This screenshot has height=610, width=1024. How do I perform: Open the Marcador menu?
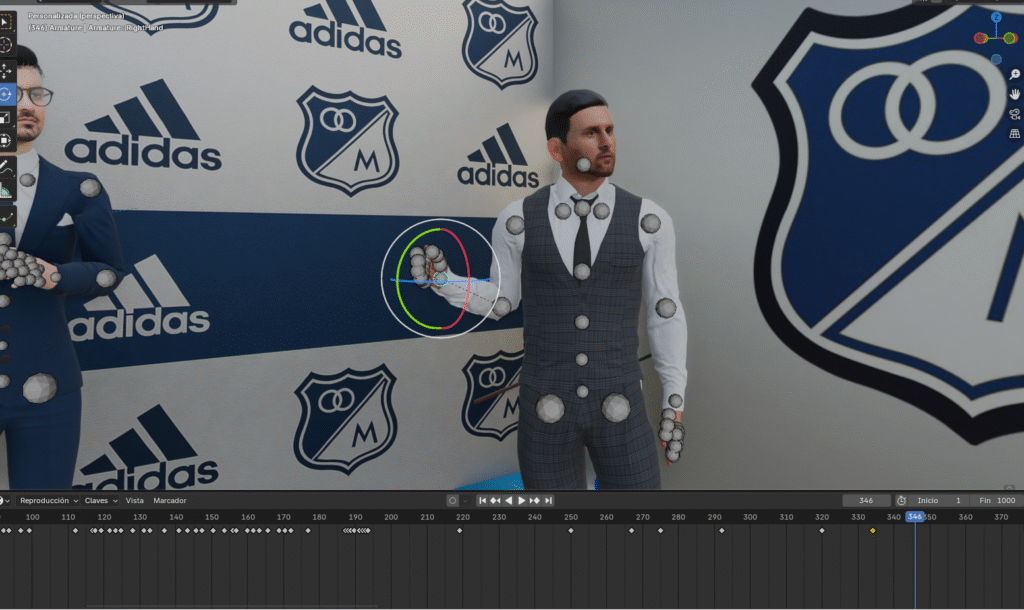[x=170, y=500]
